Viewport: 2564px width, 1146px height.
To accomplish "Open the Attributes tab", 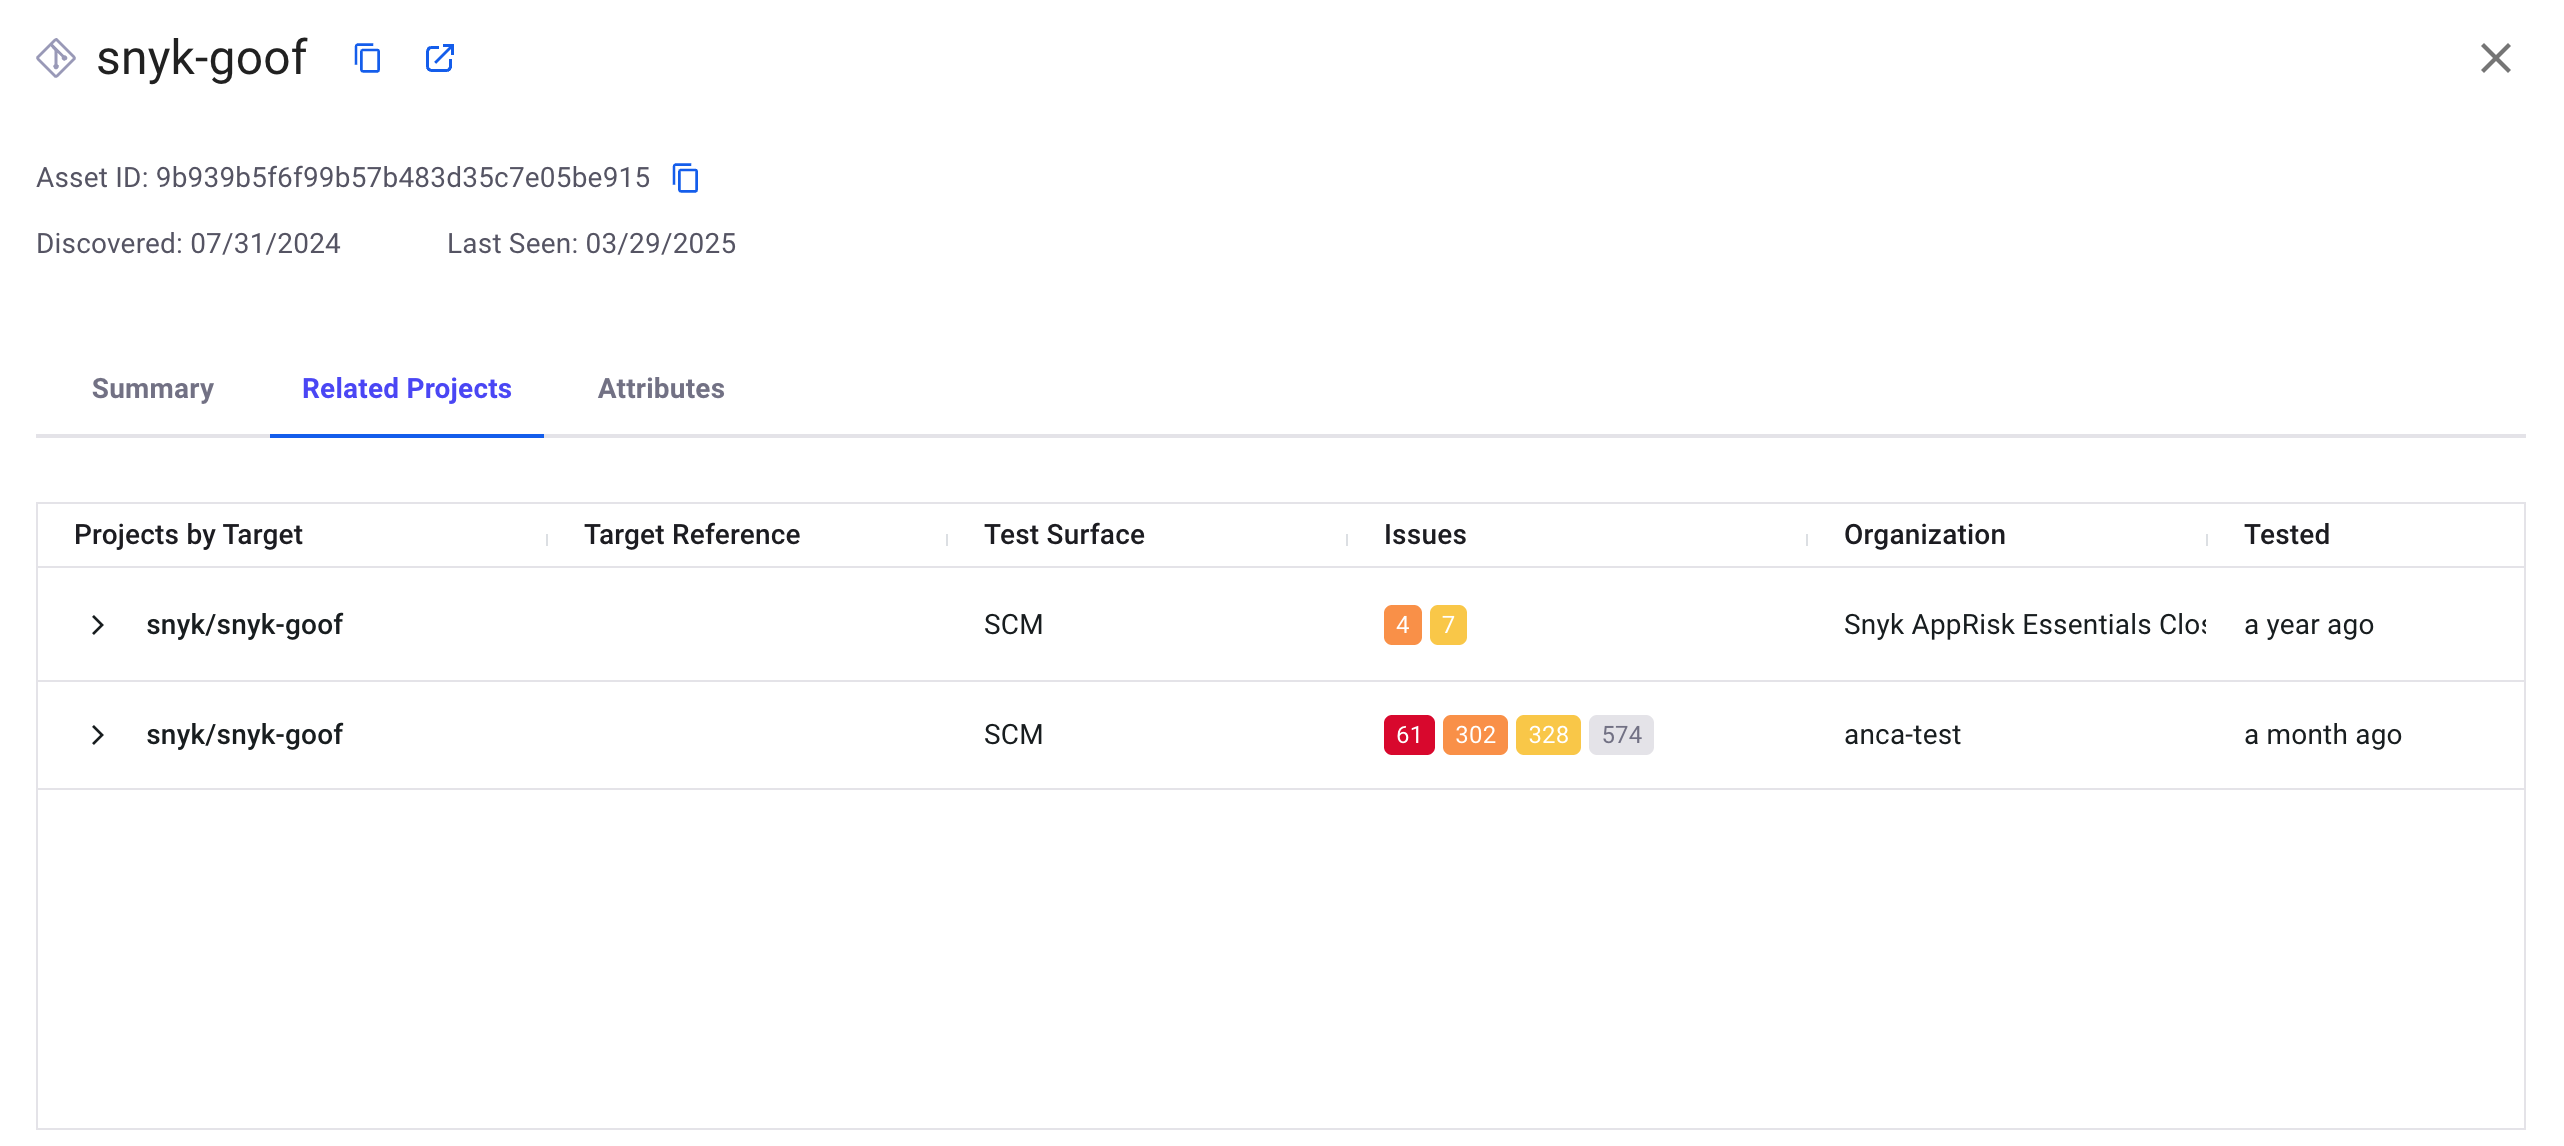I will click(660, 389).
